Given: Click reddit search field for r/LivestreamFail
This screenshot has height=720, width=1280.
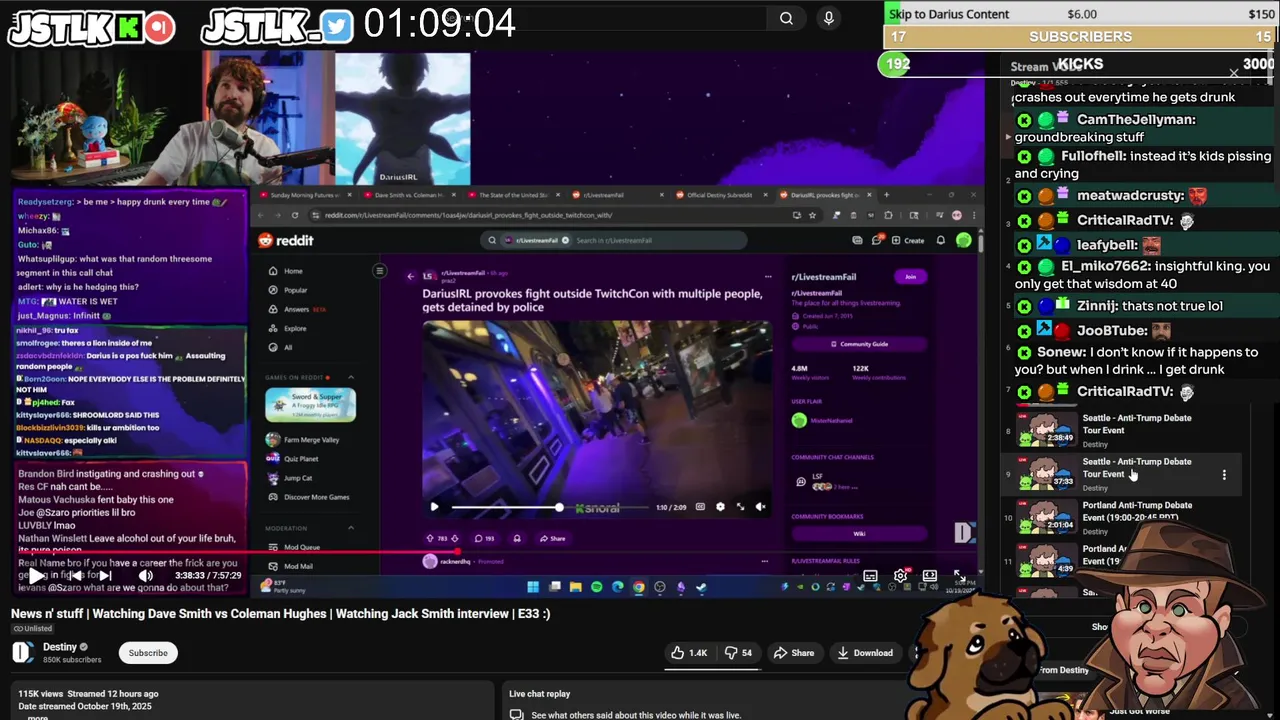Looking at the screenshot, I should (x=615, y=240).
